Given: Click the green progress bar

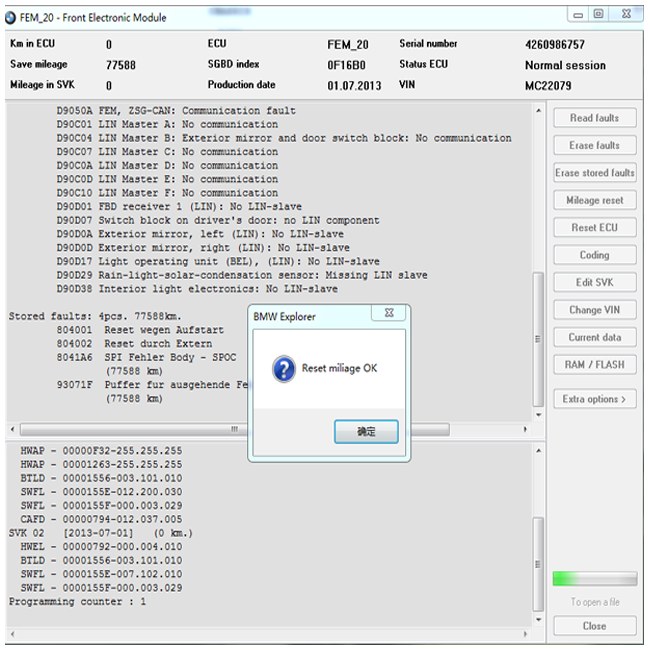Looking at the screenshot, I should tap(594, 579).
